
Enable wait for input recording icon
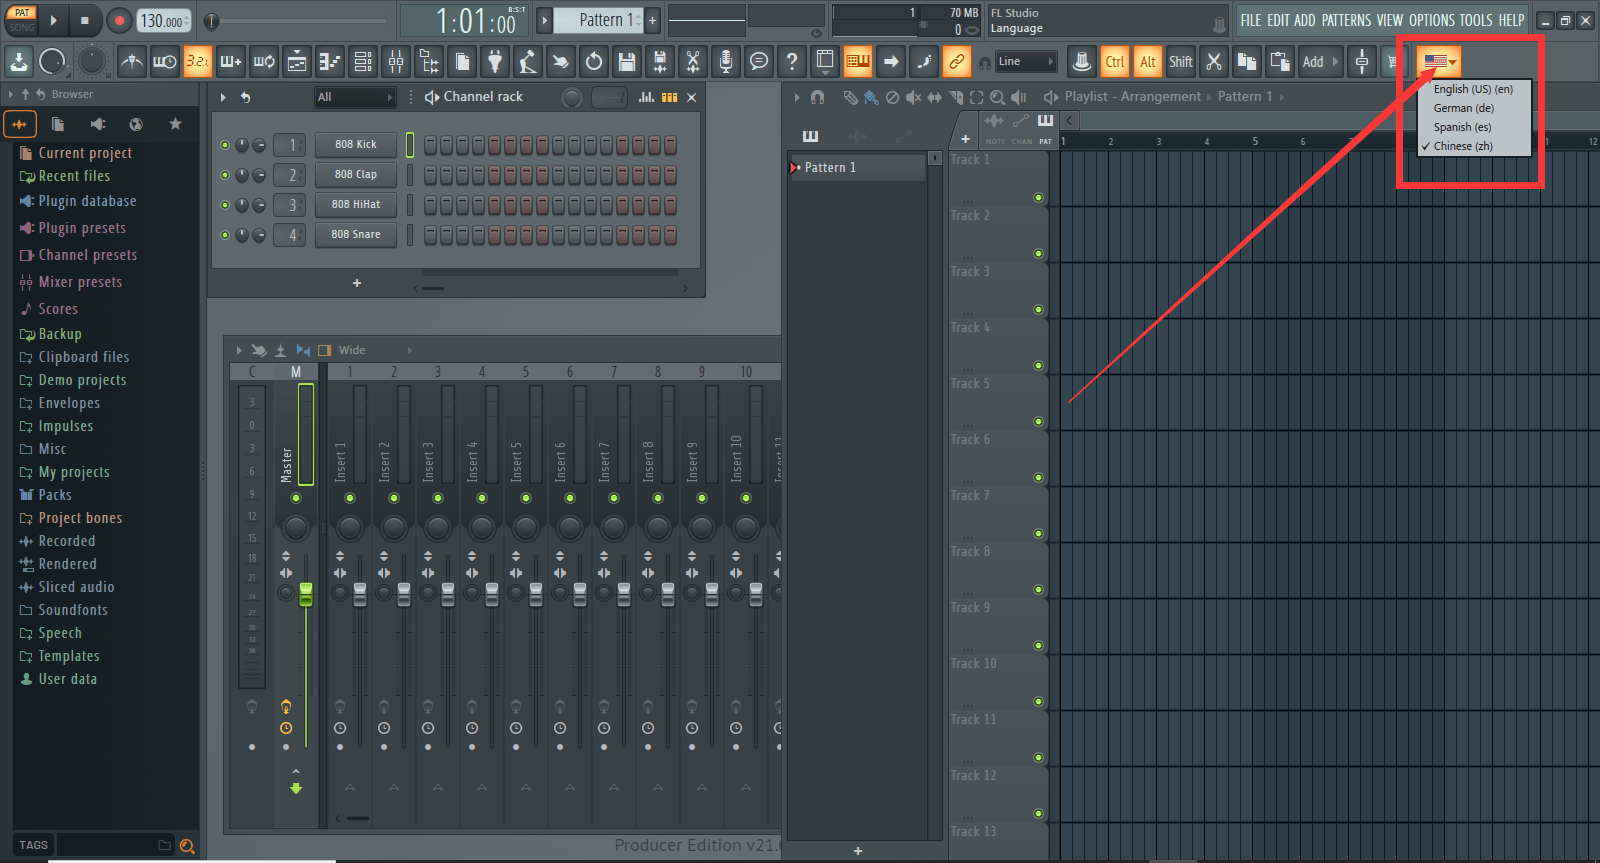tap(165, 62)
